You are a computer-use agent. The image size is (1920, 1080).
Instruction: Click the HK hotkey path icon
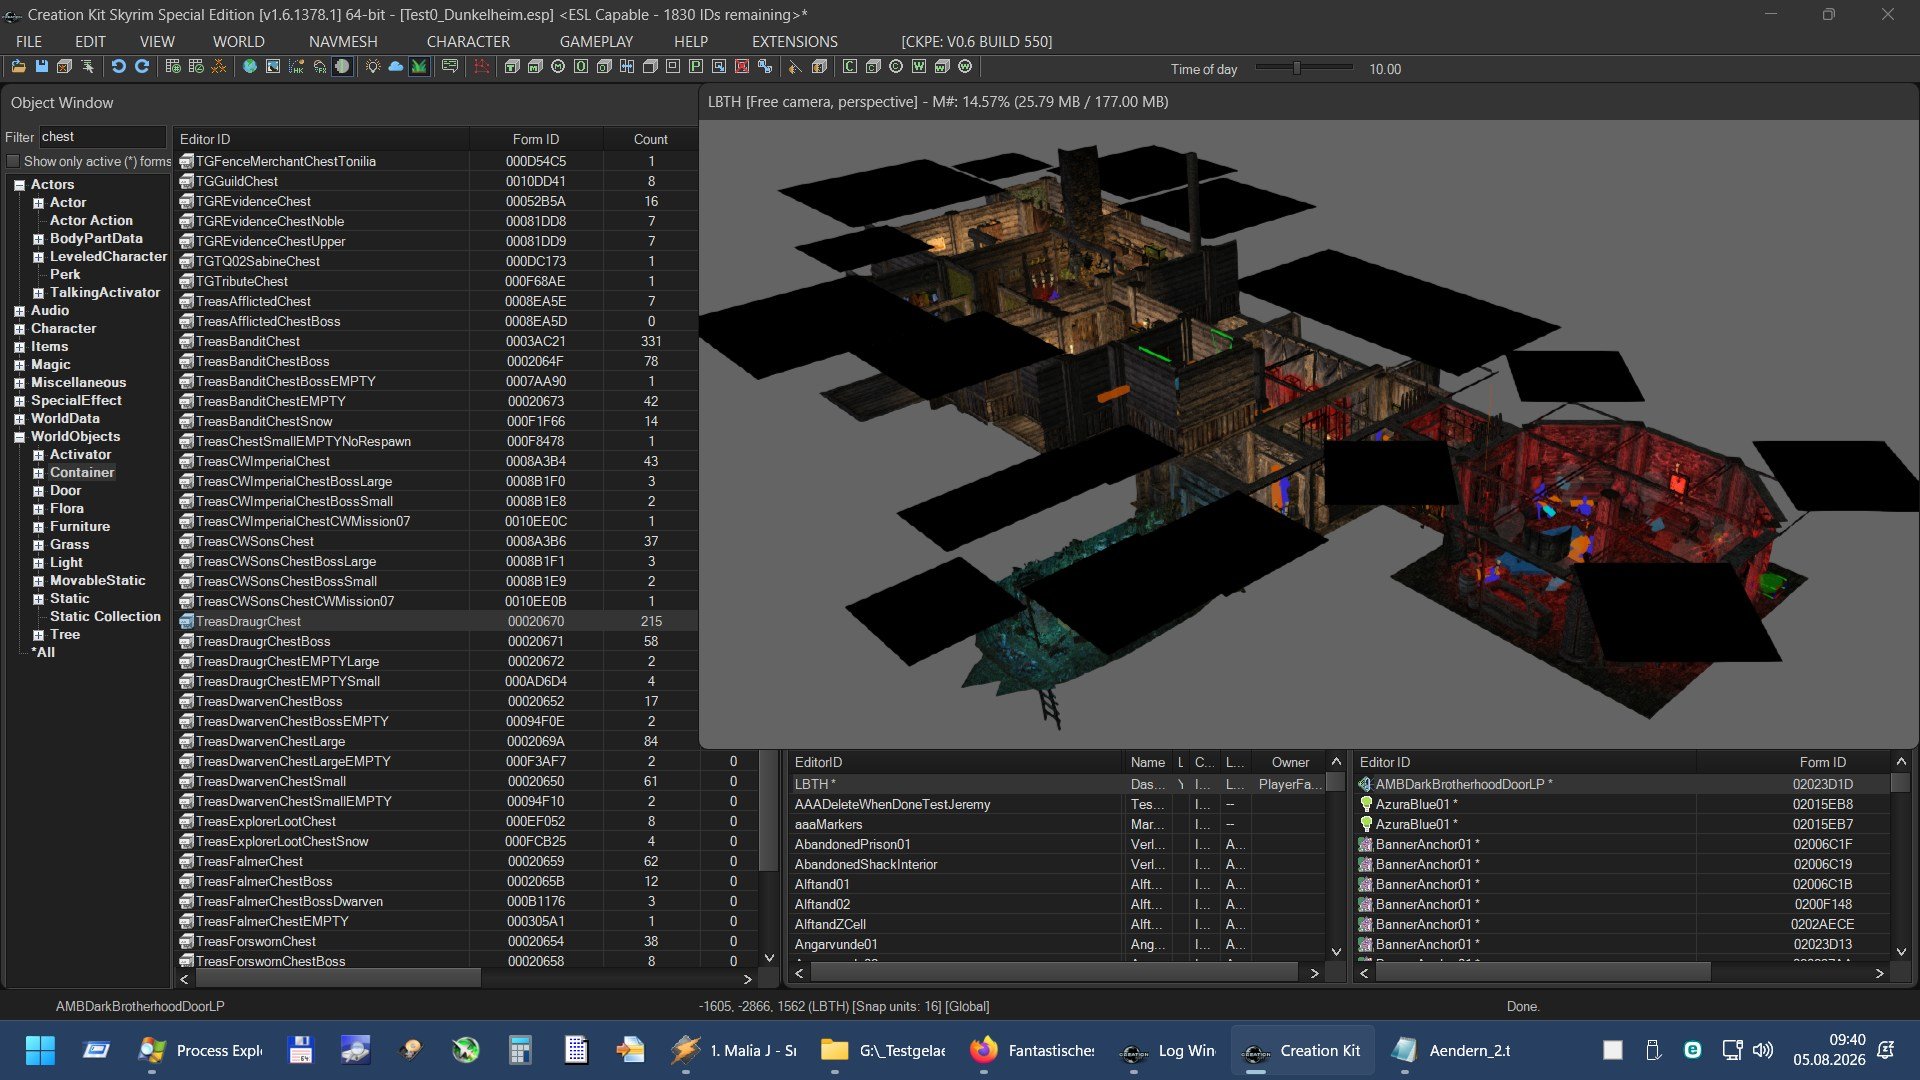click(x=296, y=67)
